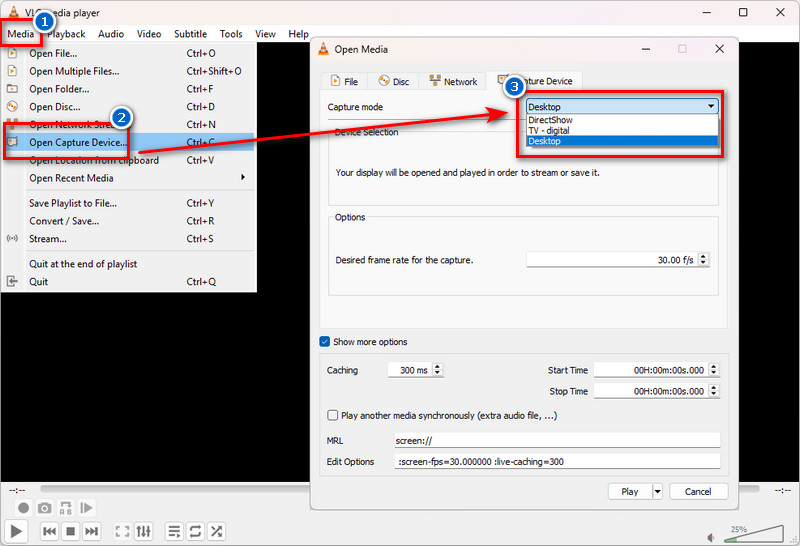This screenshot has height=546, width=800.
Task: Switch to the Network tab
Action: pyautogui.click(x=453, y=81)
